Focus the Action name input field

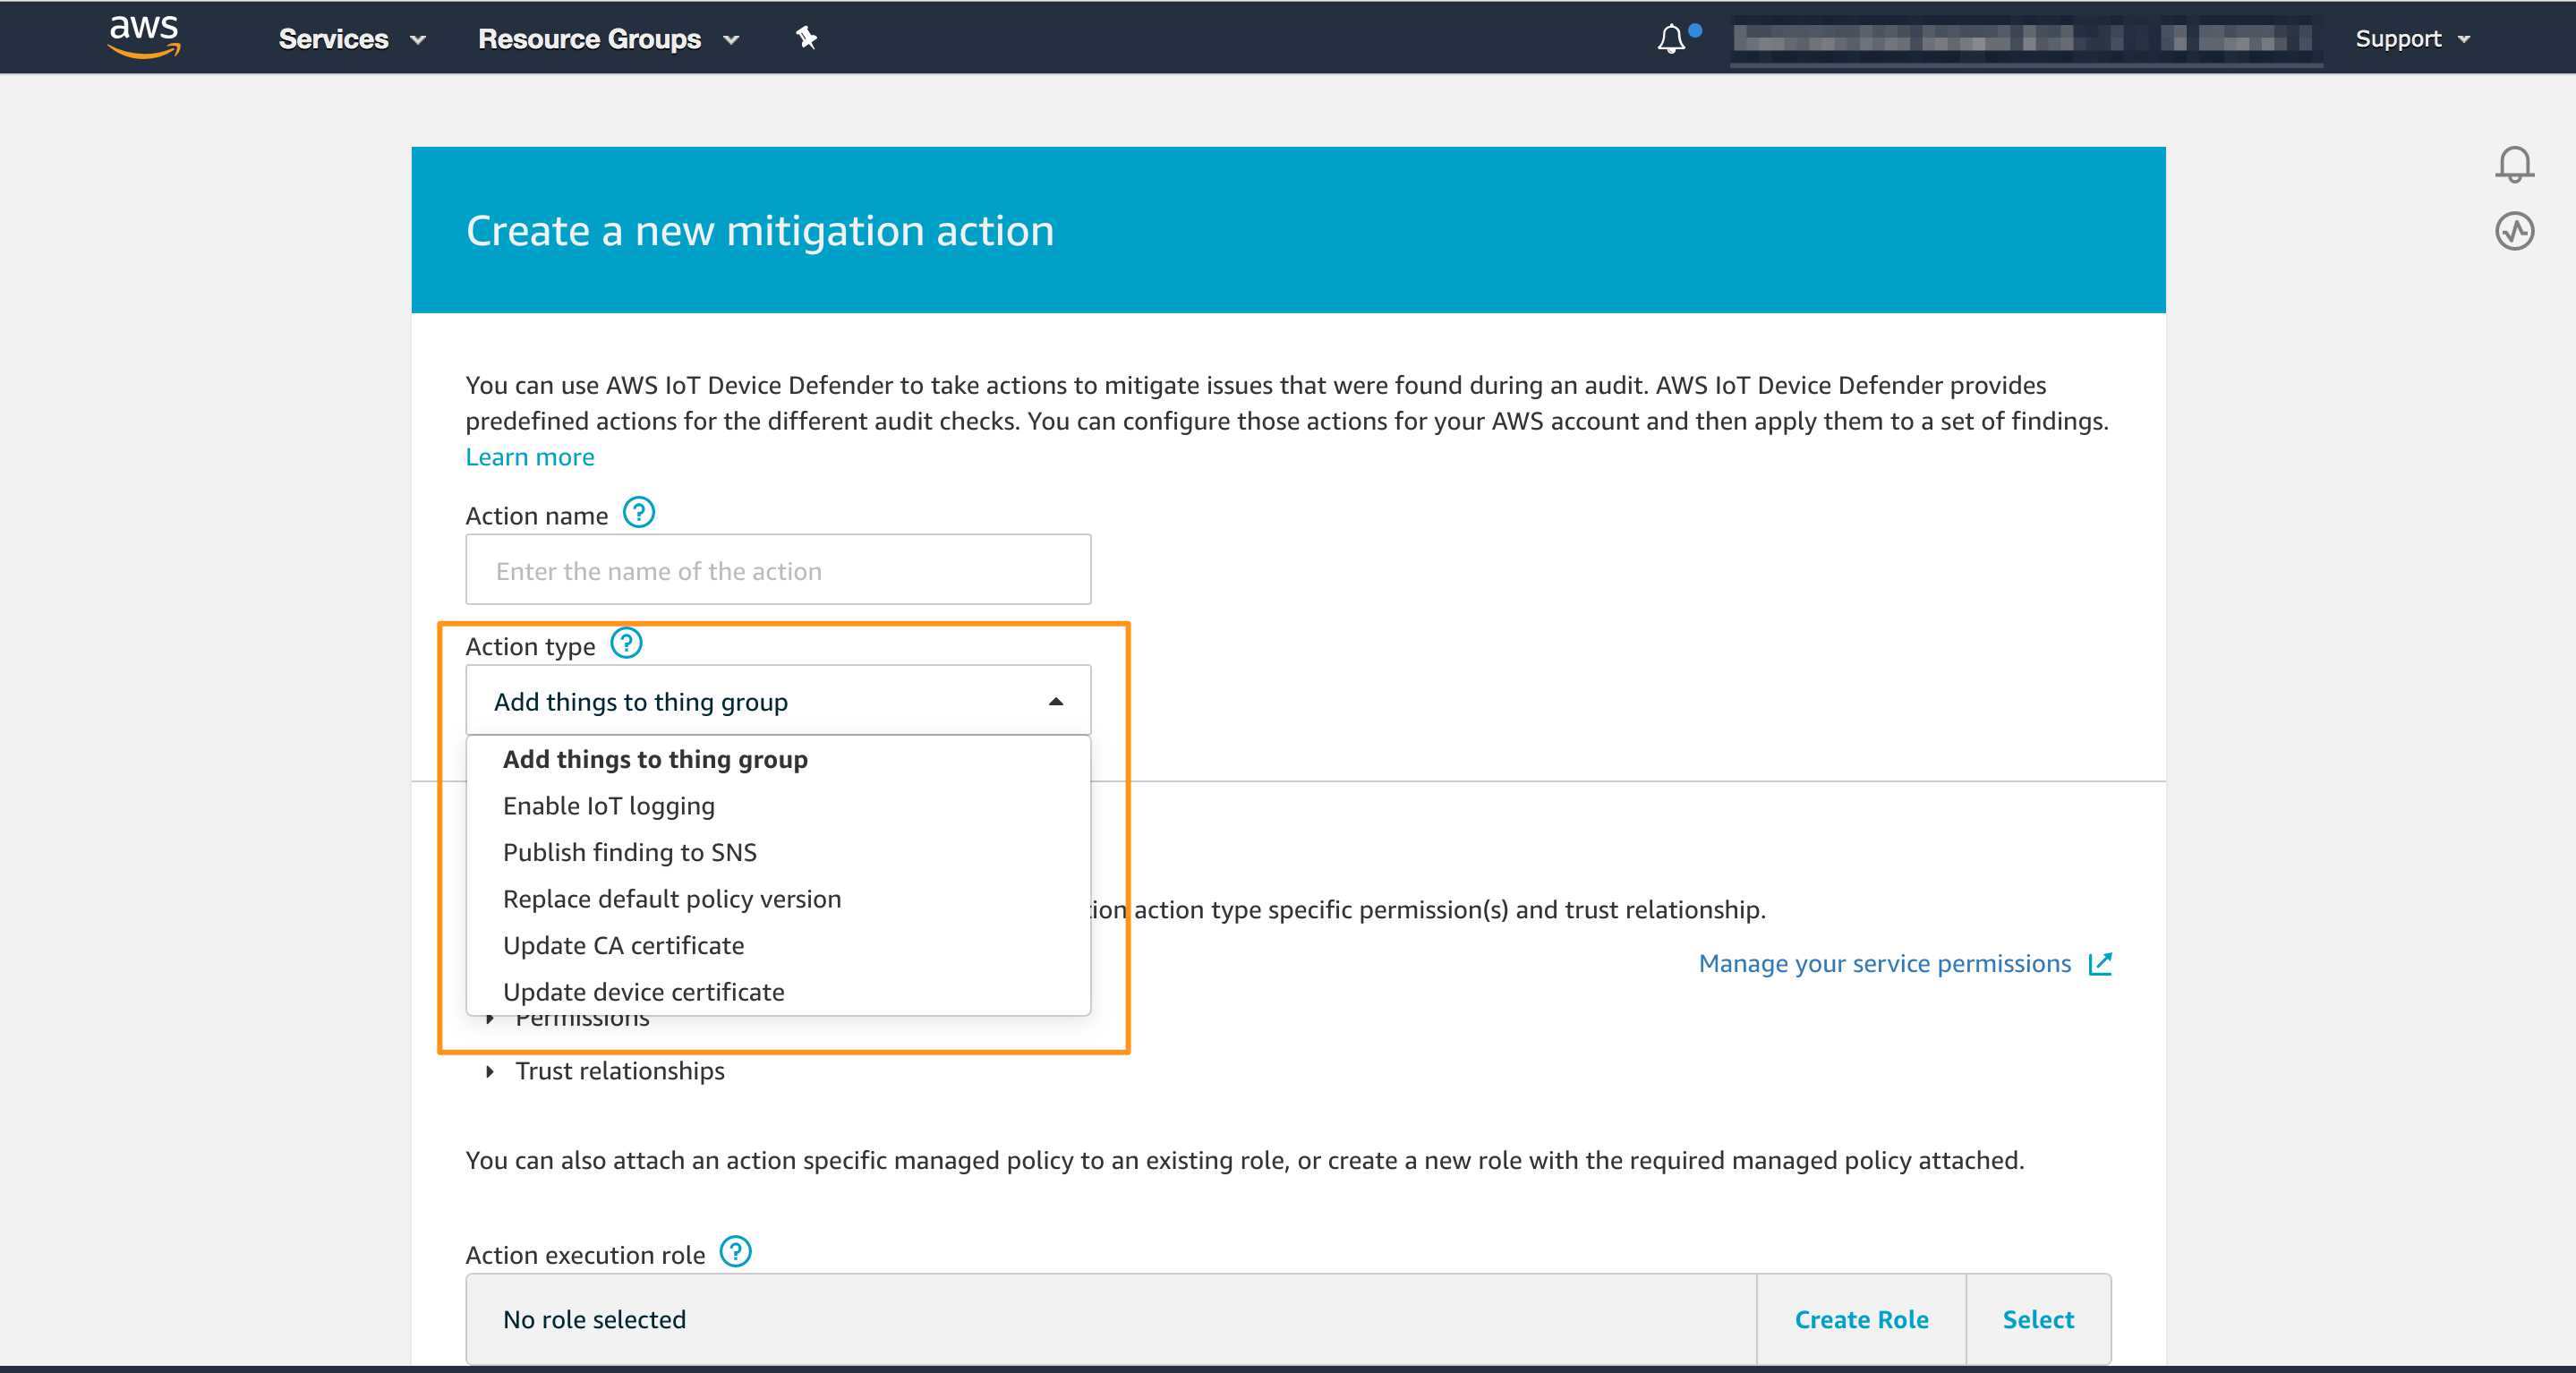point(778,569)
